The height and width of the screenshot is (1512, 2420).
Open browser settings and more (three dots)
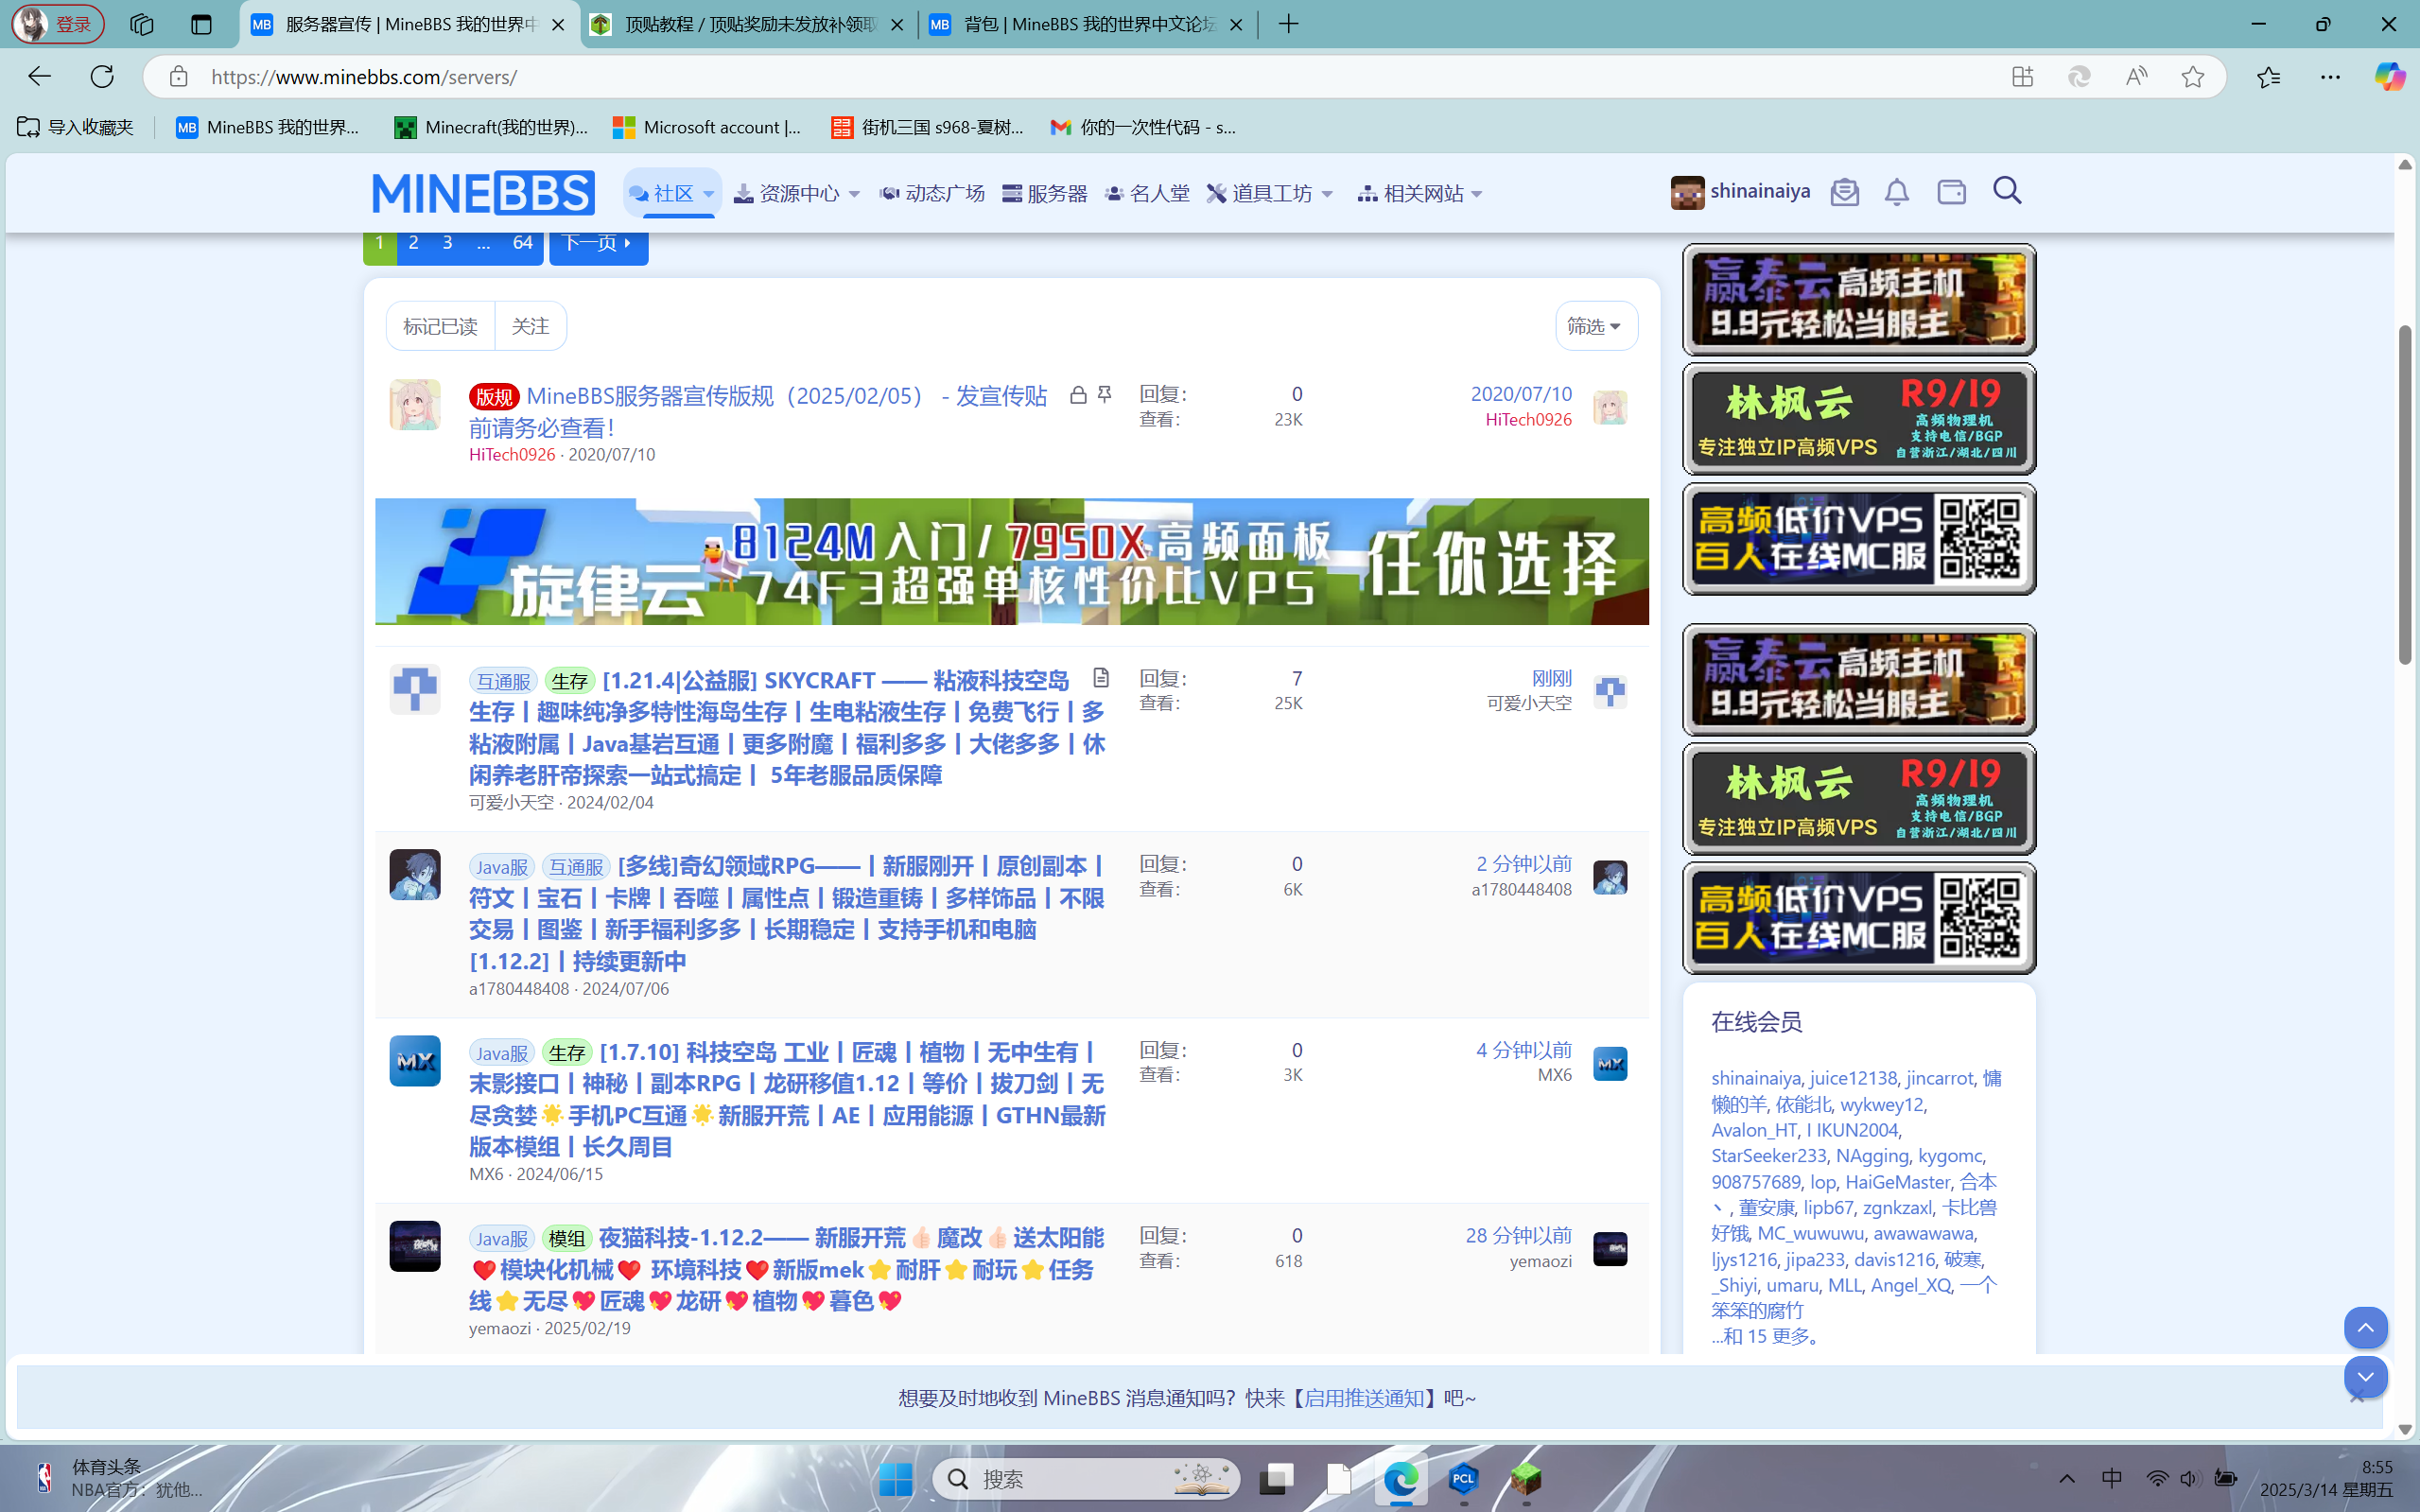[x=2330, y=77]
